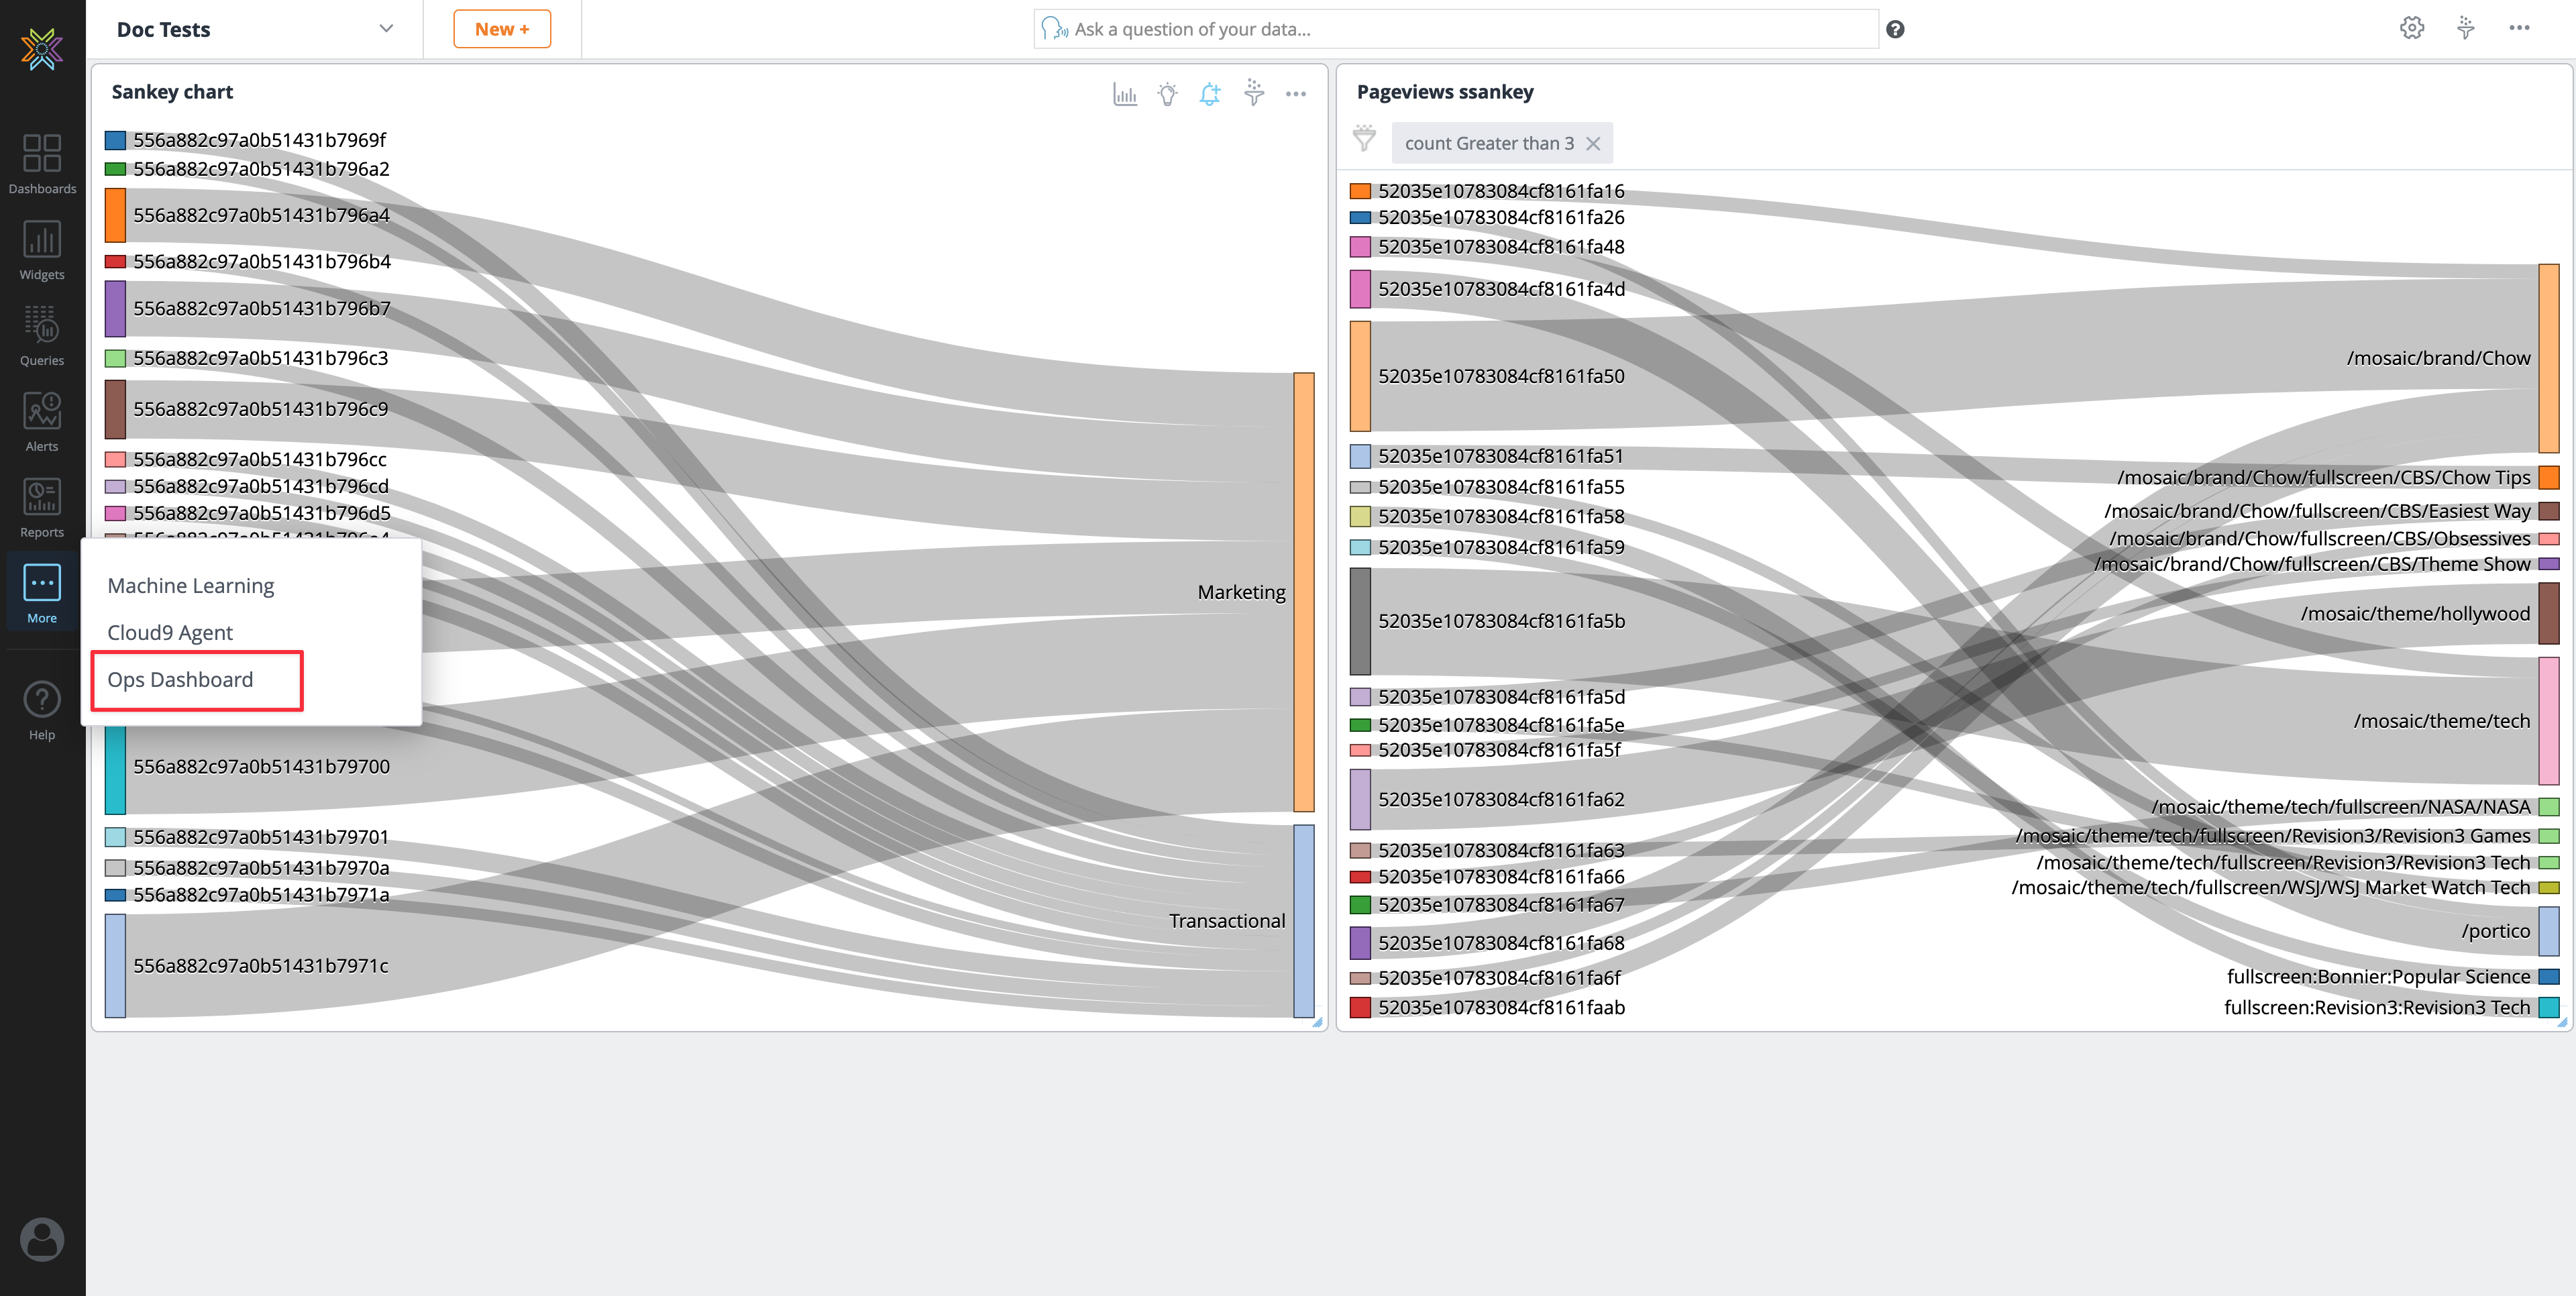
Task: Open dashboard settings gear icon
Action: click(2412, 28)
